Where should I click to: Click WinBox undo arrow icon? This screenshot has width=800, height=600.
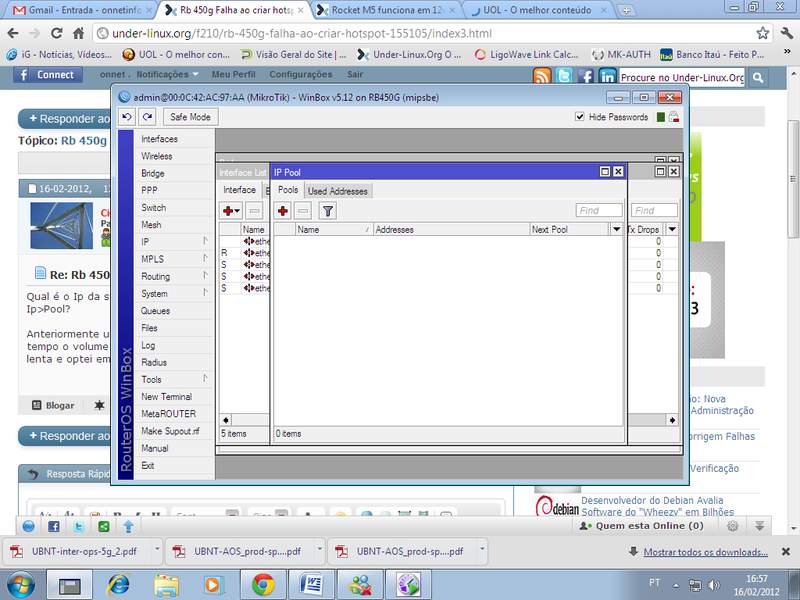pos(127,117)
